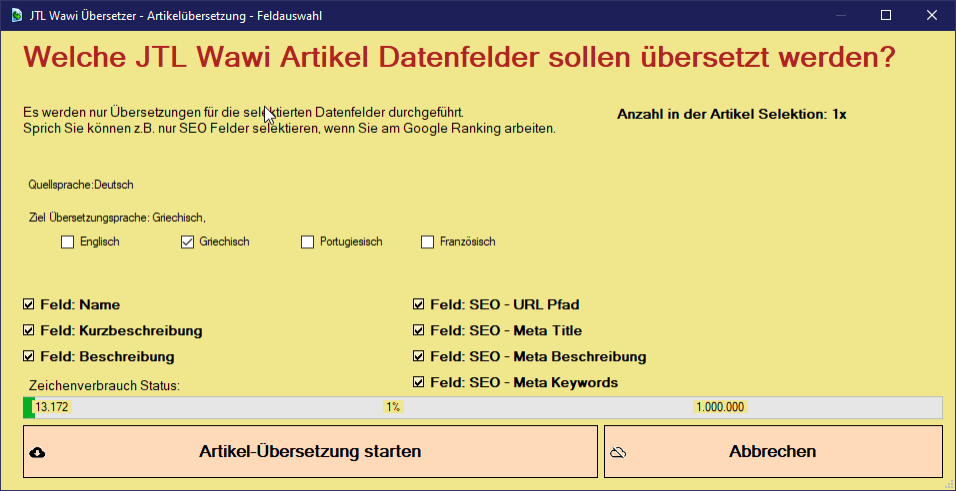956x491 pixels.
Task: Click the Quellsprache:Deutsch label
Action: (x=80, y=185)
